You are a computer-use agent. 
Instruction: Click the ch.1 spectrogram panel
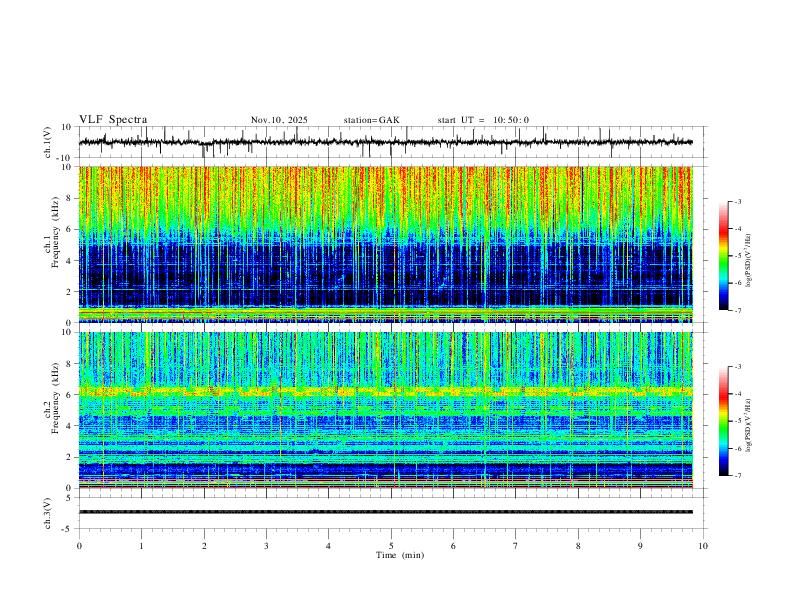386,244
